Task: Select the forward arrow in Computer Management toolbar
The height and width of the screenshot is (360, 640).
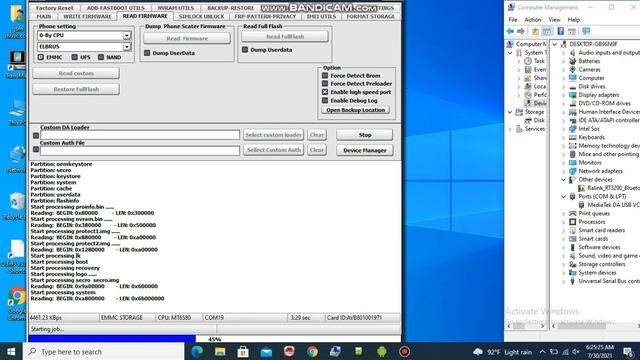Action: 521,31
